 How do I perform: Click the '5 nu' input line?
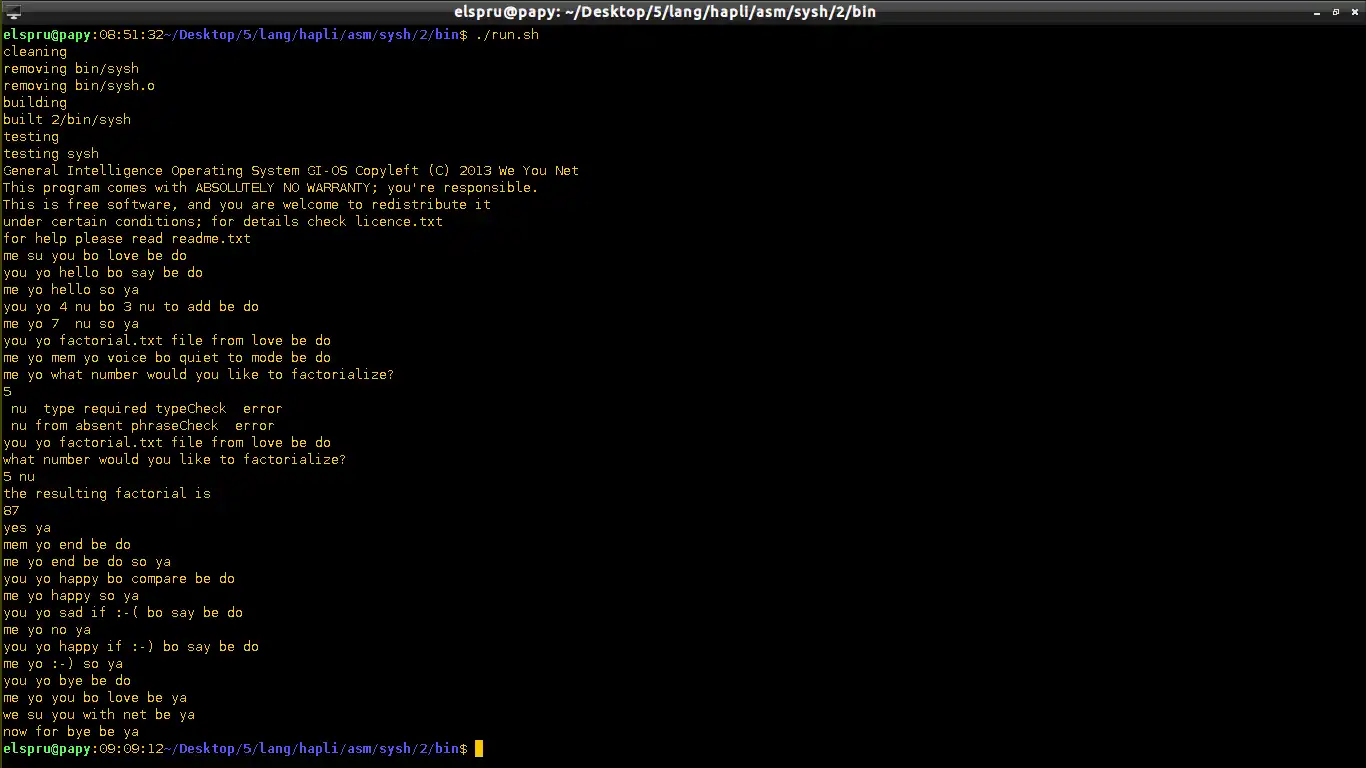pyautogui.click(x=19, y=477)
